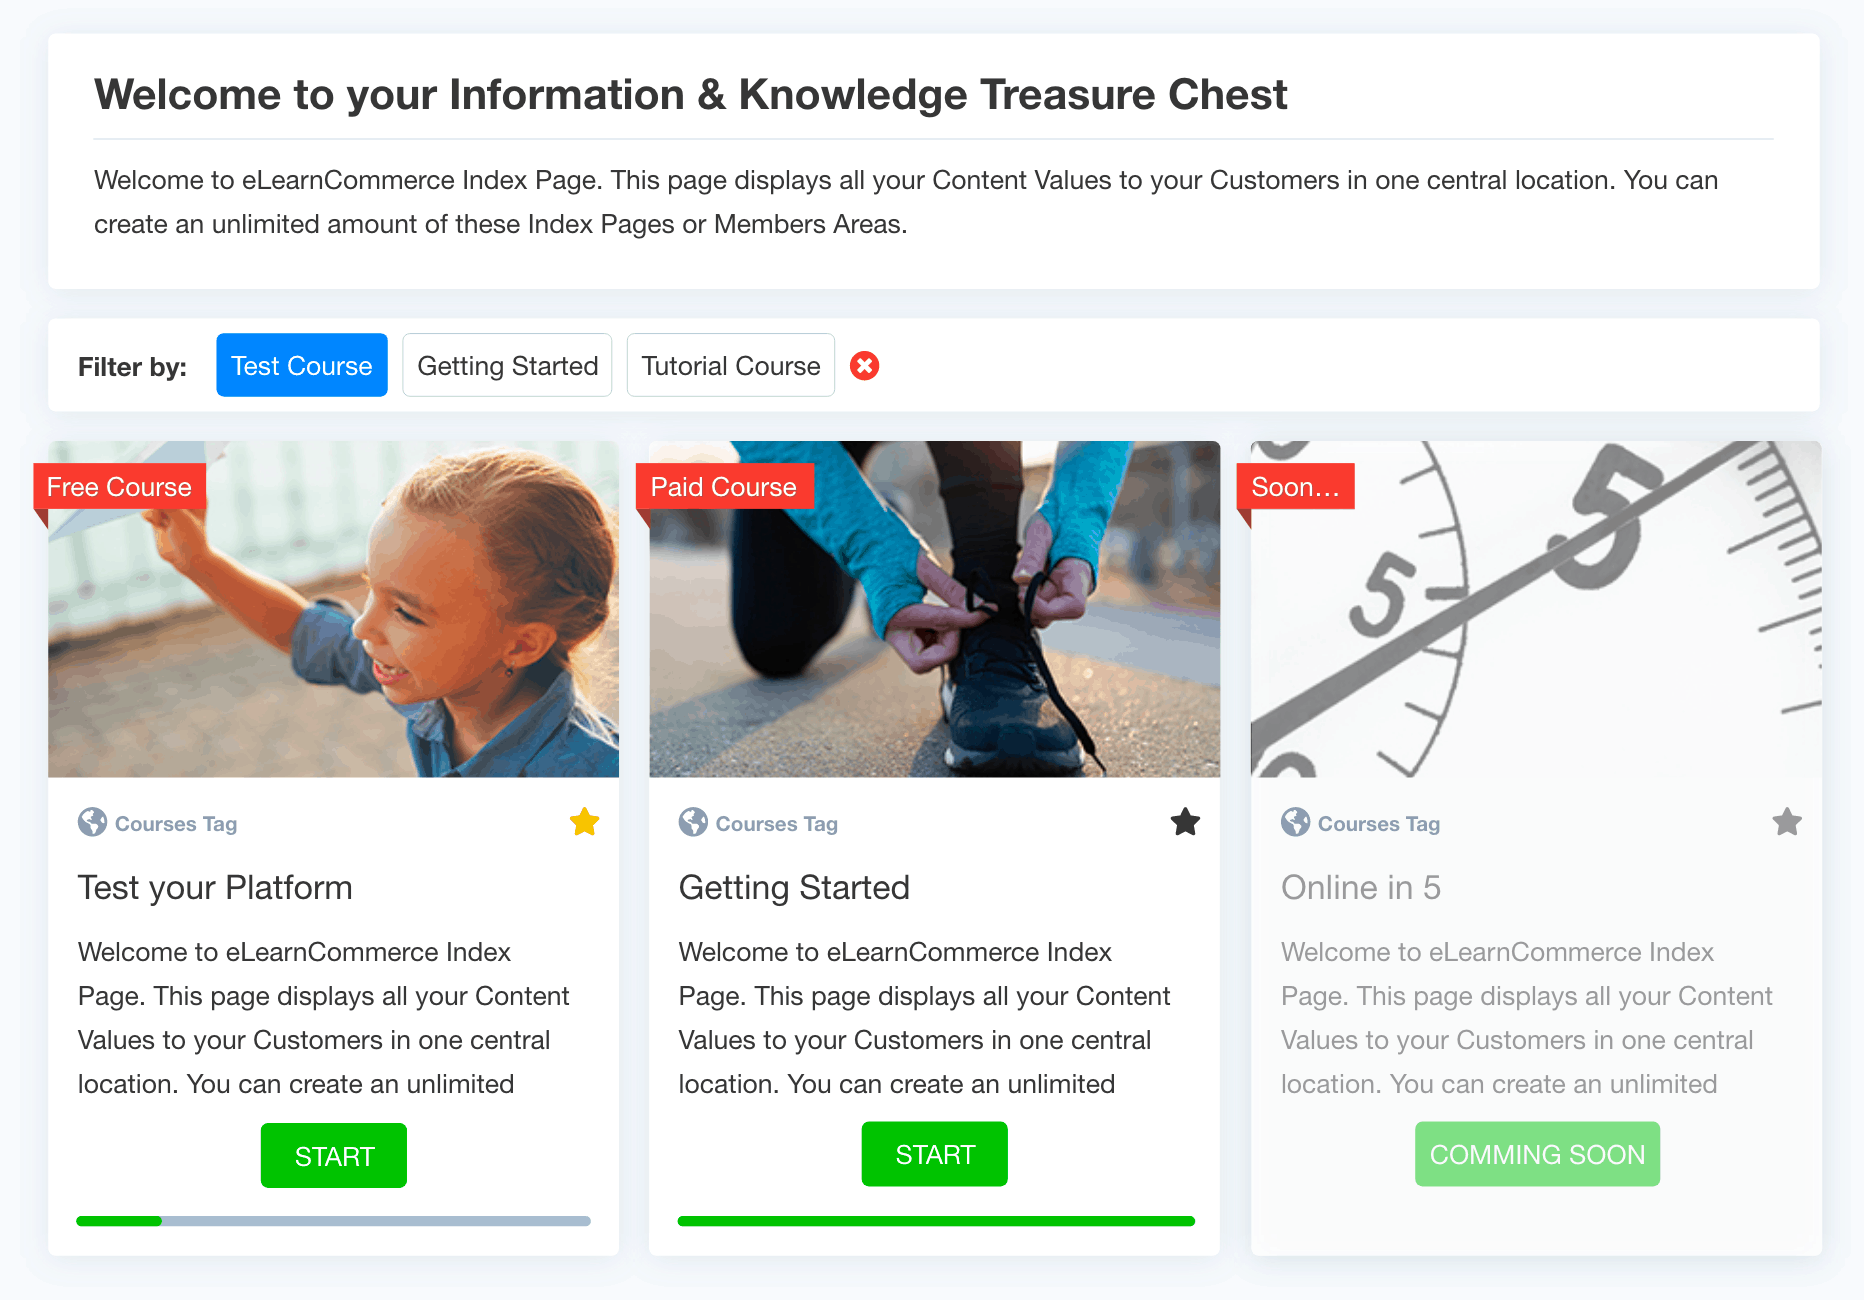Select the Test Course filter tab
Image resolution: width=1864 pixels, height=1300 pixels.
[302, 365]
